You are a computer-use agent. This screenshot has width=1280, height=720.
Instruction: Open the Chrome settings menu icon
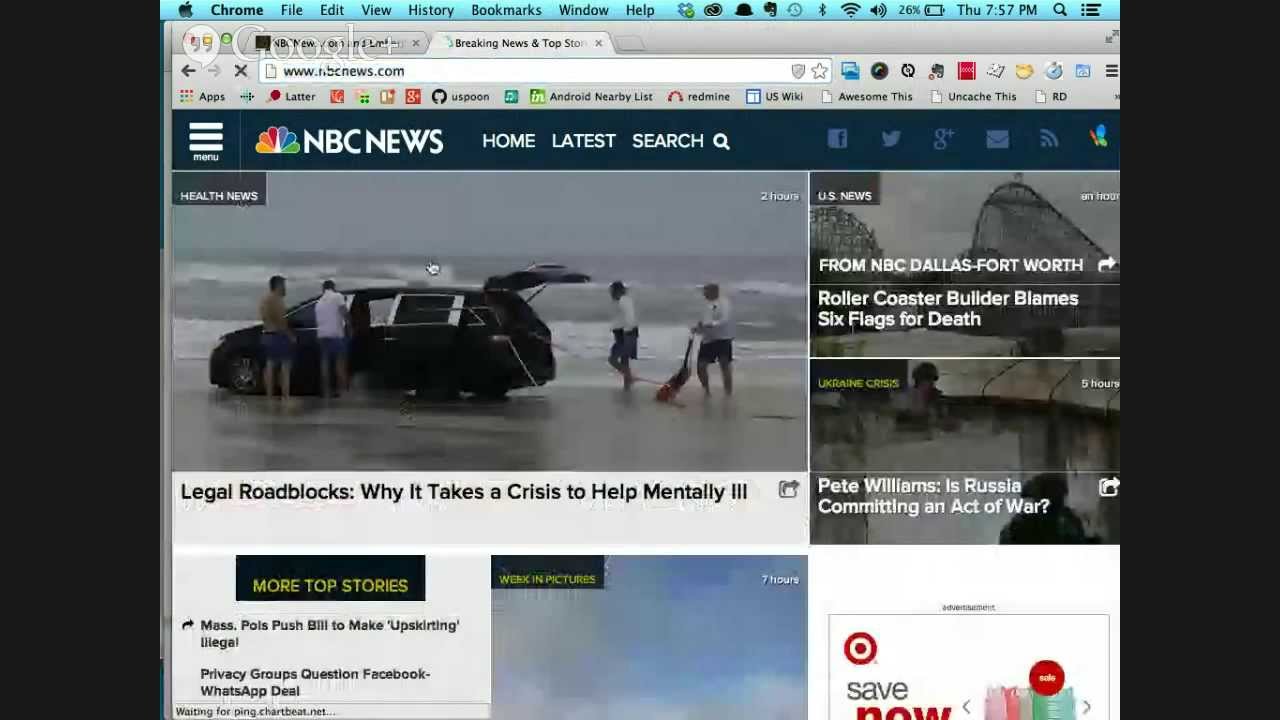[1111, 71]
